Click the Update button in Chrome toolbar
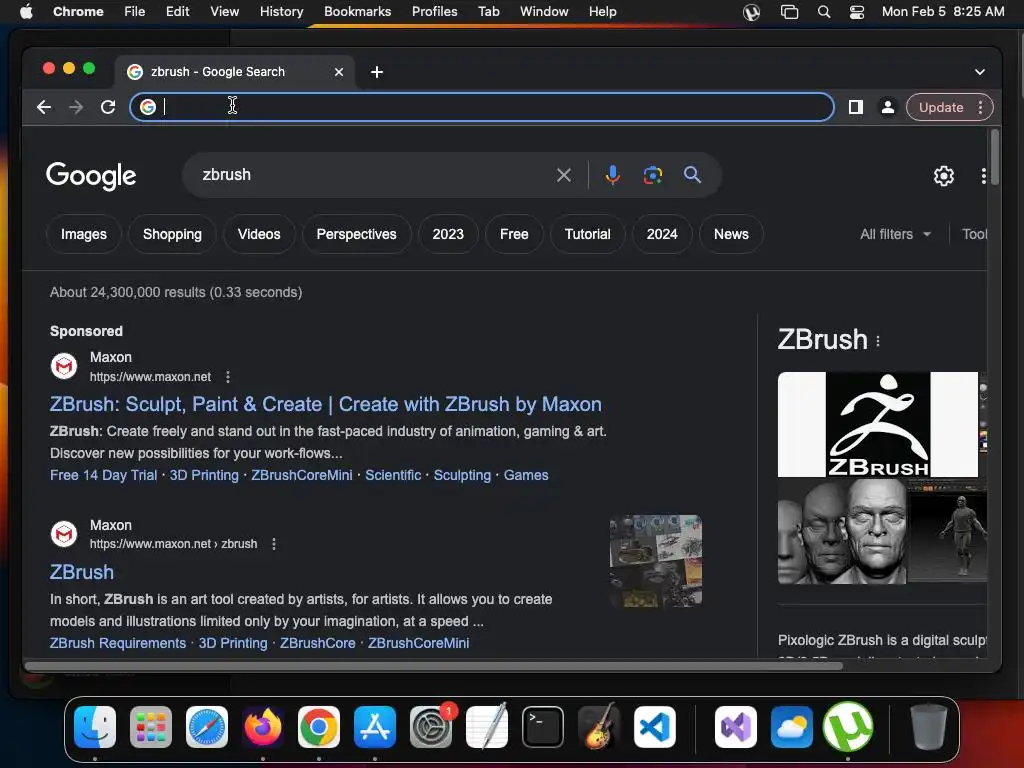Image resolution: width=1024 pixels, height=768 pixels. click(x=941, y=107)
